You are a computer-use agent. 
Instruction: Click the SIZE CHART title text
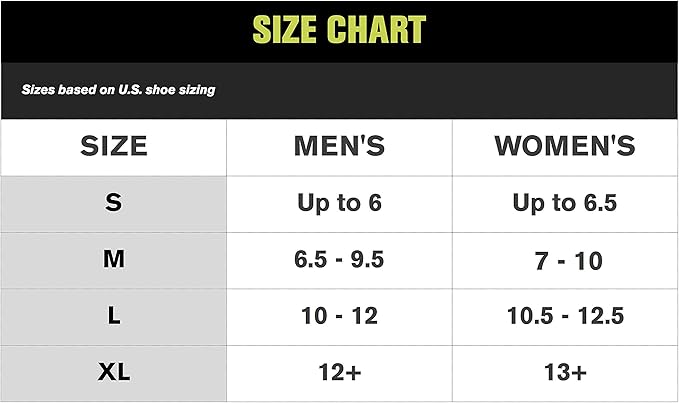(339, 30)
